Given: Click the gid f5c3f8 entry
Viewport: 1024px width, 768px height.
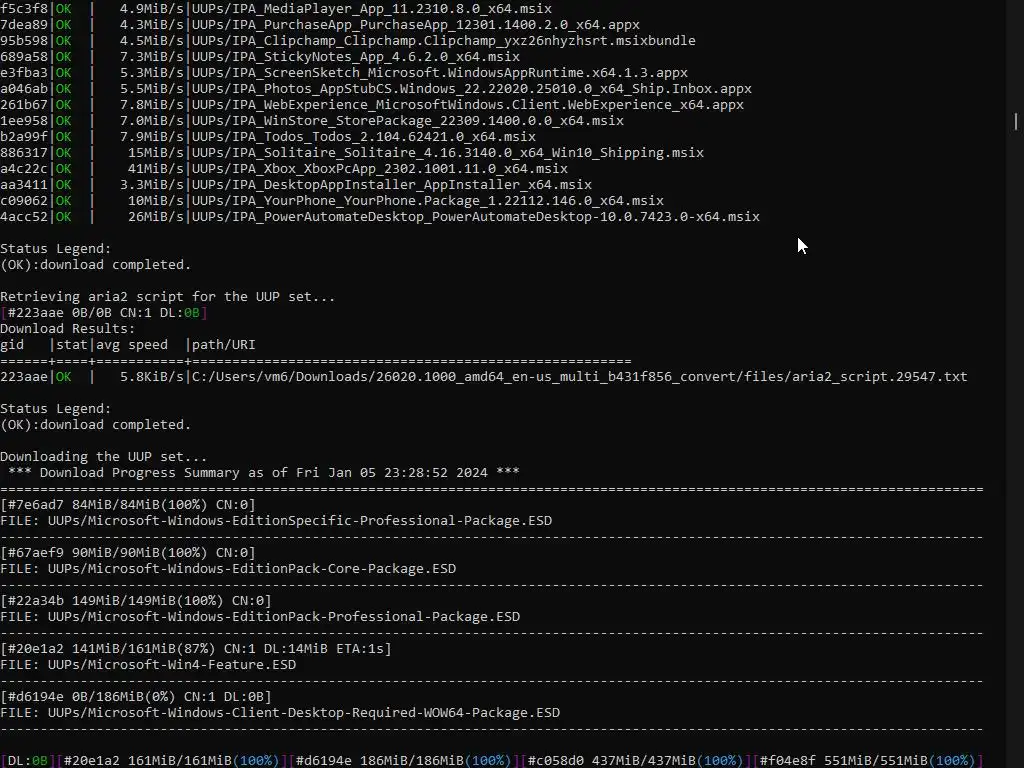Looking at the screenshot, I should point(24,8).
